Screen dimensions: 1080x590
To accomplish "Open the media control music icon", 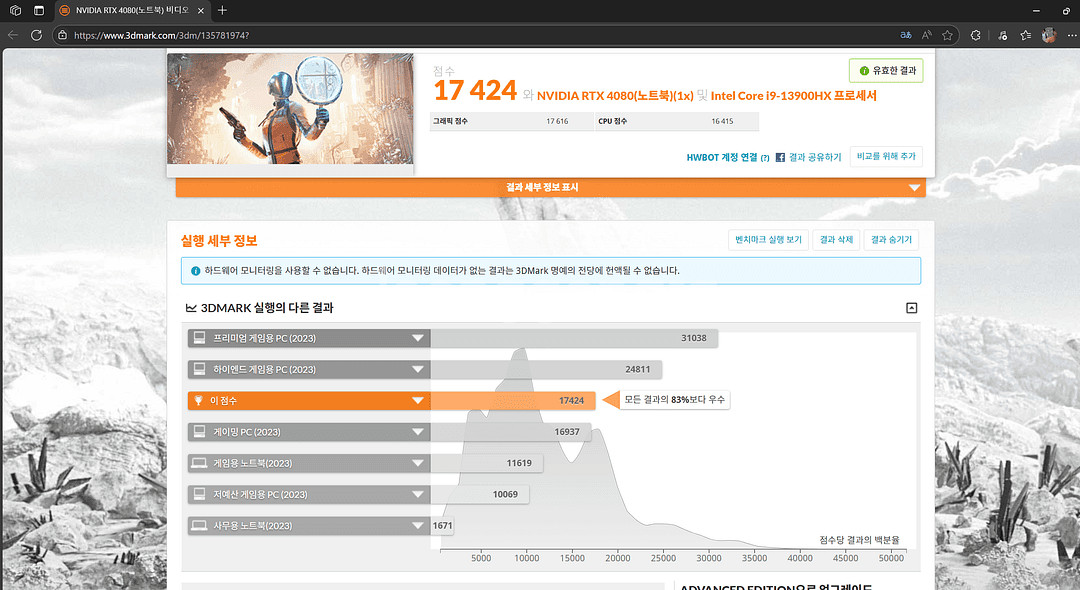I will tap(1002, 35).
